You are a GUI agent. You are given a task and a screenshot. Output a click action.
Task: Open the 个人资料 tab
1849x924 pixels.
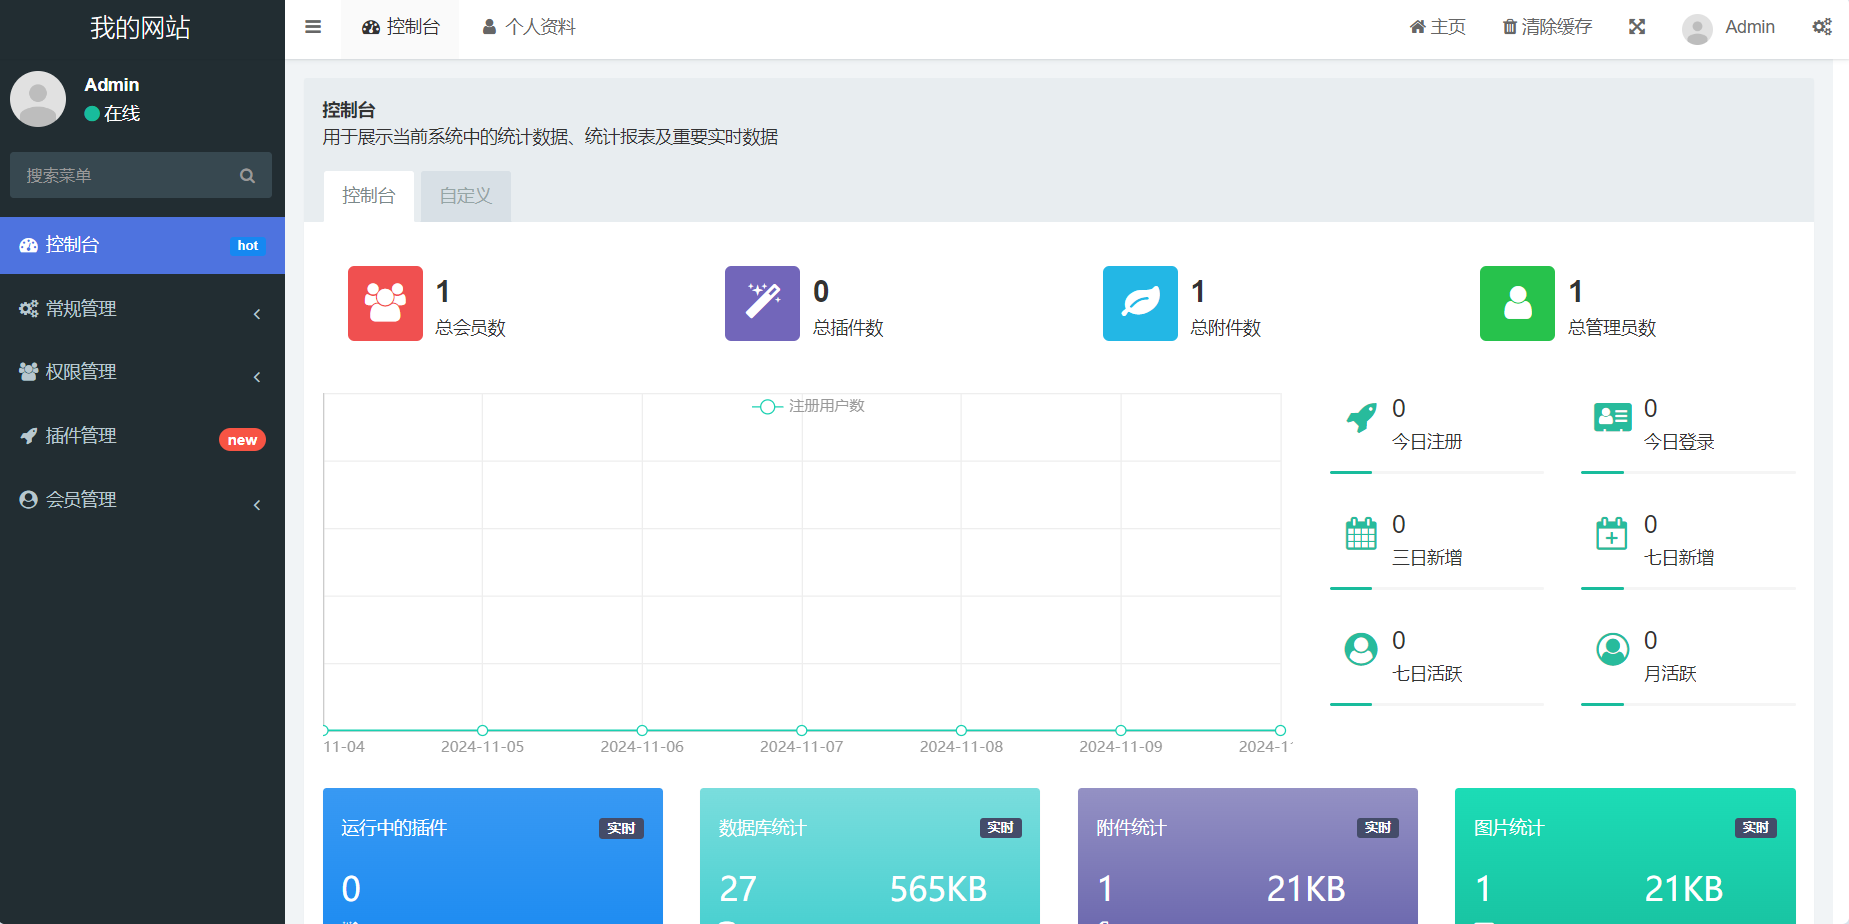pyautogui.click(x=528, y=27)
